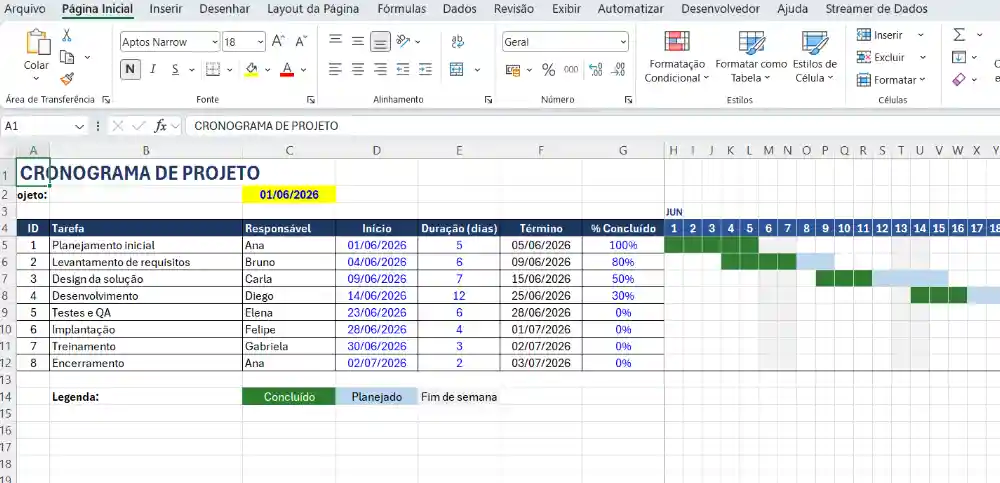
Task: Click the formula bar text field
Action: tap(593, 126)
